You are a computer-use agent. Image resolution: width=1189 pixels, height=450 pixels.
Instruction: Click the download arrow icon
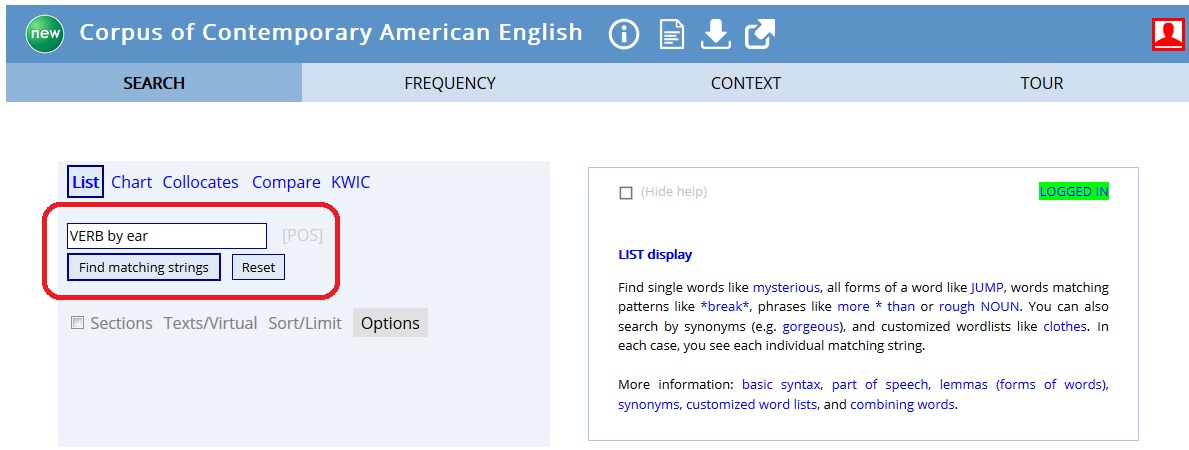point(714,34)
